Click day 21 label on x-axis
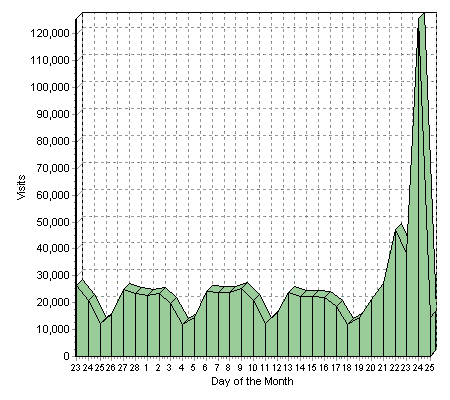 [x=382, y=368]
